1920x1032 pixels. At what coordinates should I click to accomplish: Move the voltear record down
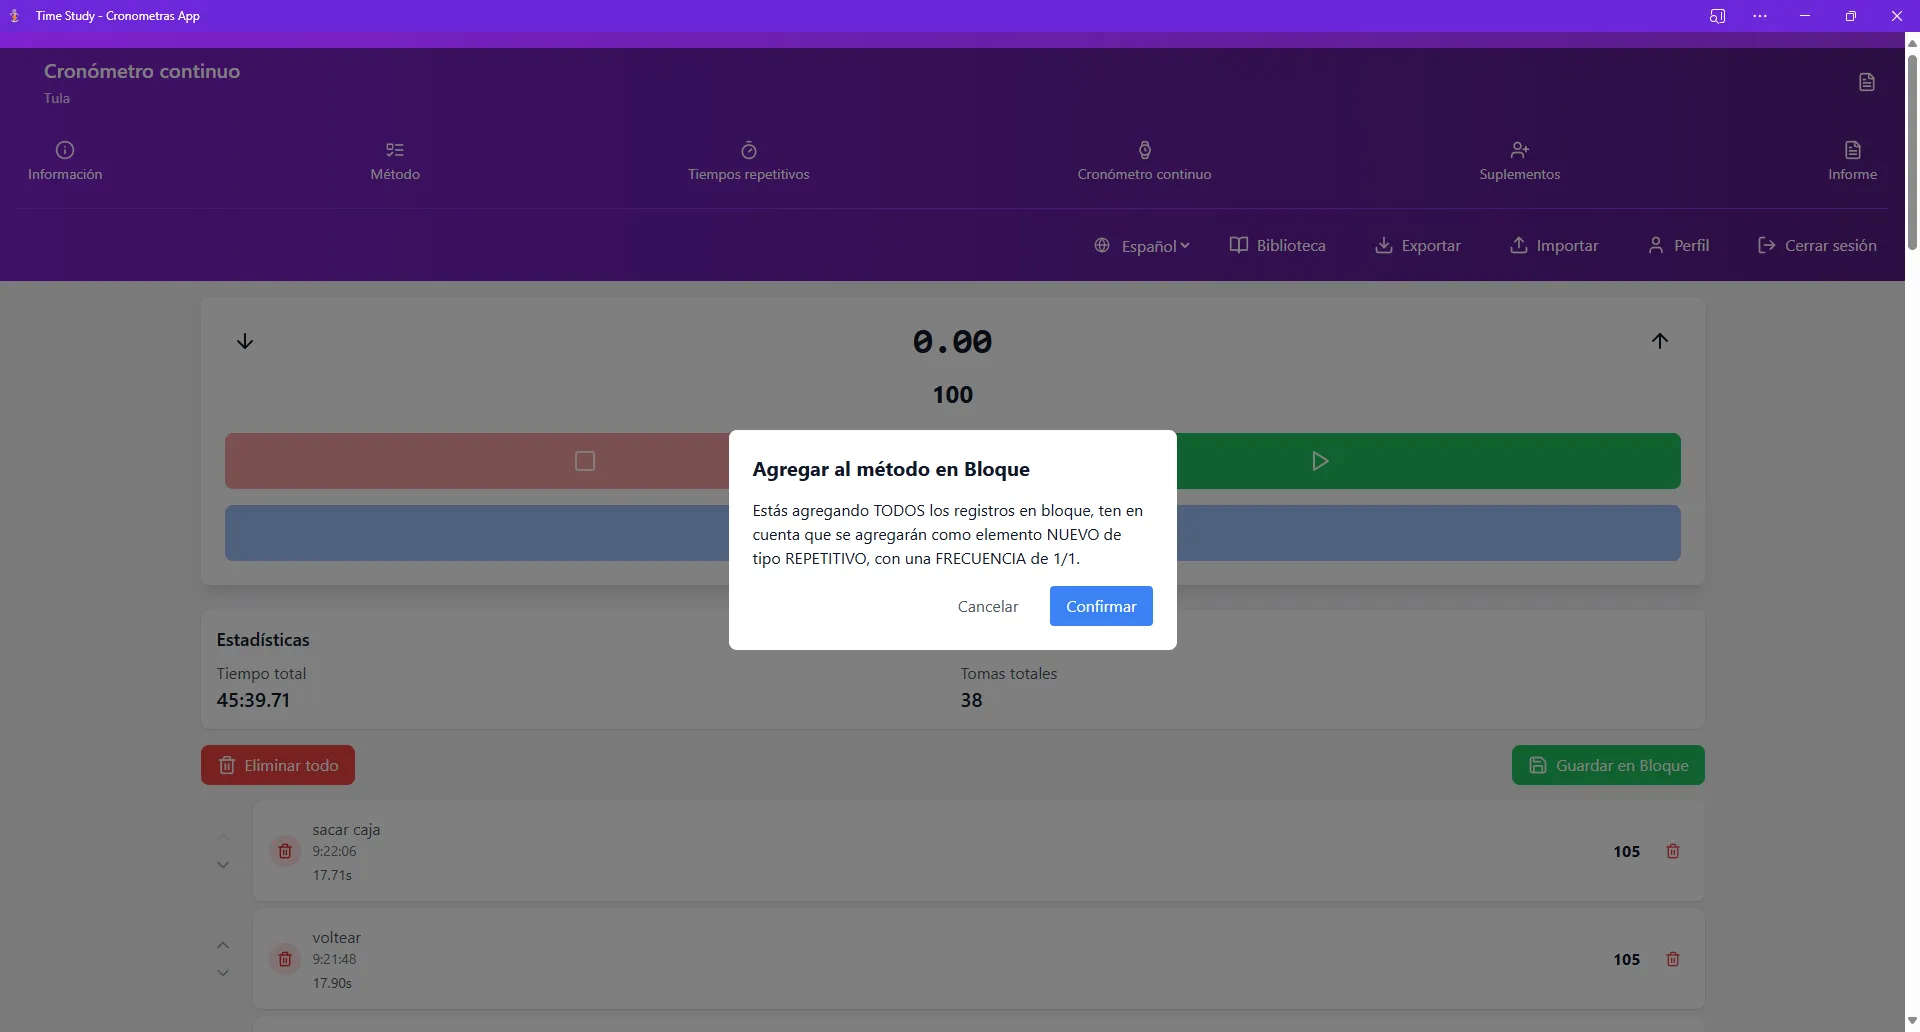click(x=223, y=973)
